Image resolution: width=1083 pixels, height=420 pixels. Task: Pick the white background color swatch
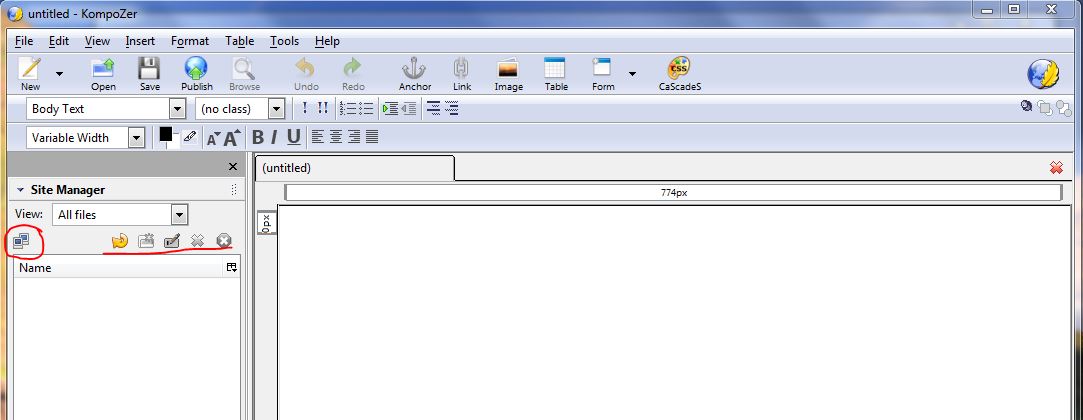[173, 142]
